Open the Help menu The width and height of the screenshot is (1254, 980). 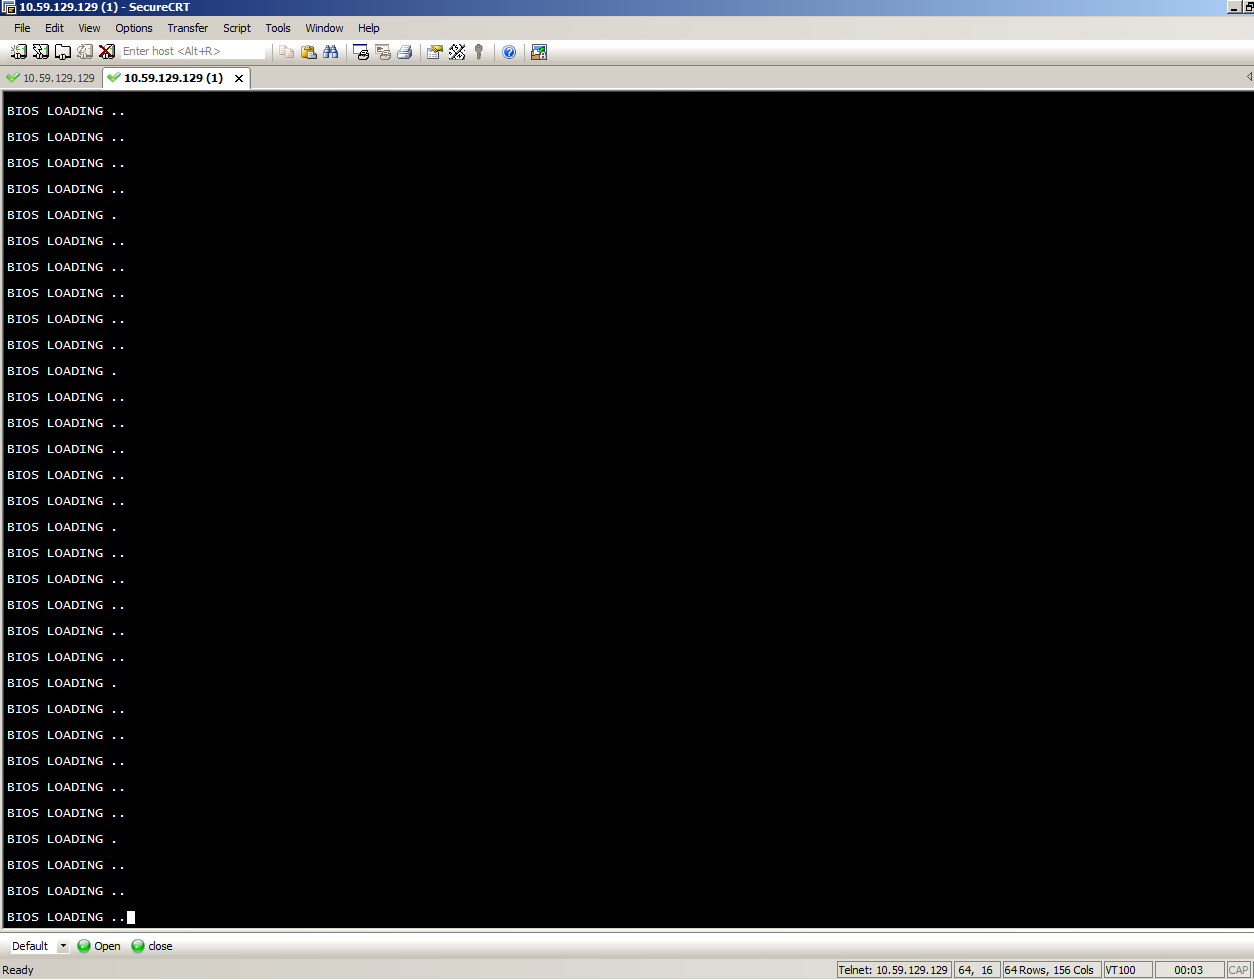pos(369,28)
